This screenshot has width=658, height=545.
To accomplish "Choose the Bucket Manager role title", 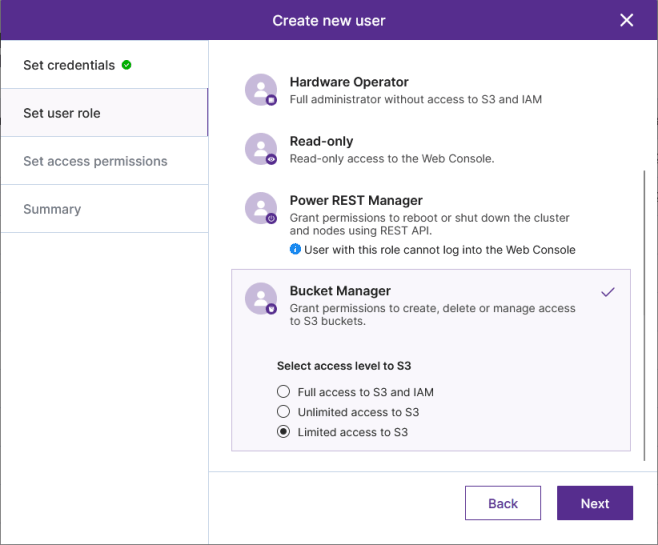I will pos(340,291).
